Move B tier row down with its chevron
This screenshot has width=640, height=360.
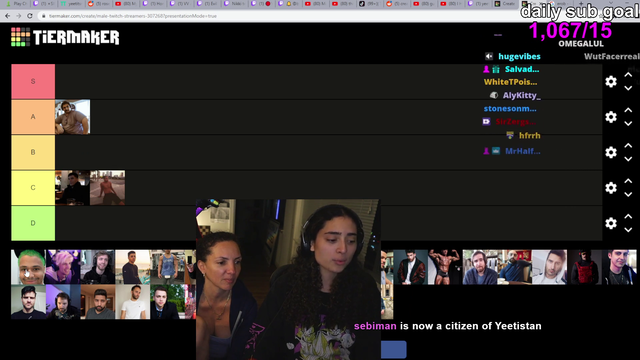point(628,159)
